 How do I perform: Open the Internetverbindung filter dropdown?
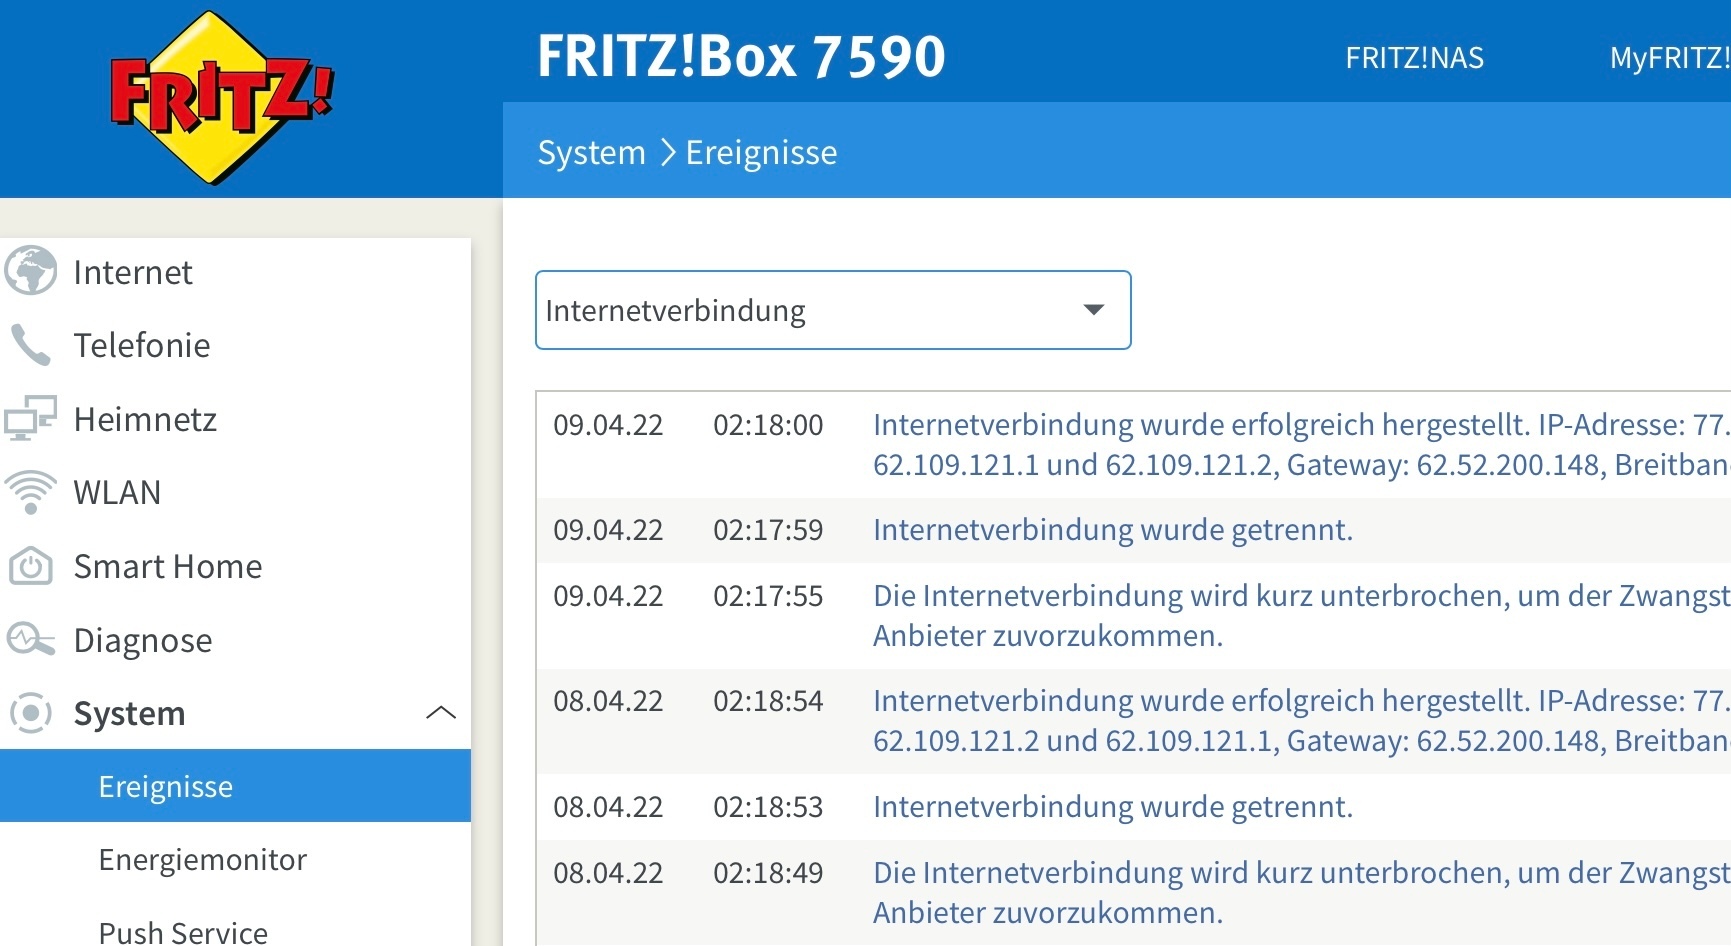[833, 310]
